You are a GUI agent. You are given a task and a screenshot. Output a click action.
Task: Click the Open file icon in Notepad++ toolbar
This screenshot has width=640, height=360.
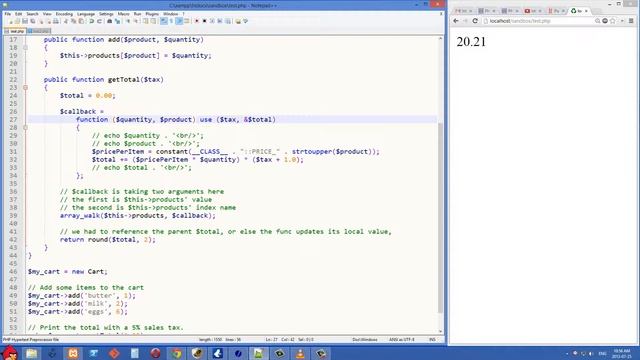(17, 21)
